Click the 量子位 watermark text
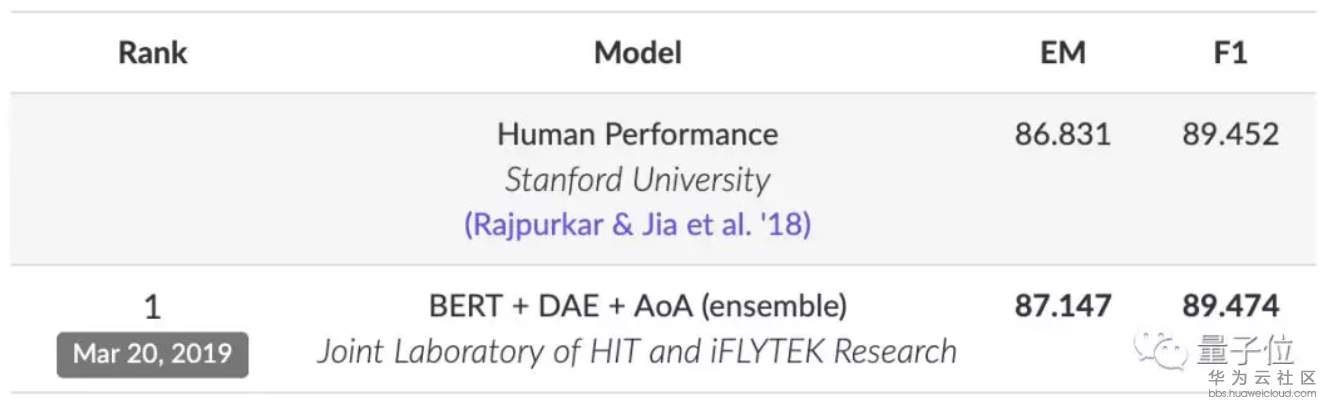 point(1245,350)
